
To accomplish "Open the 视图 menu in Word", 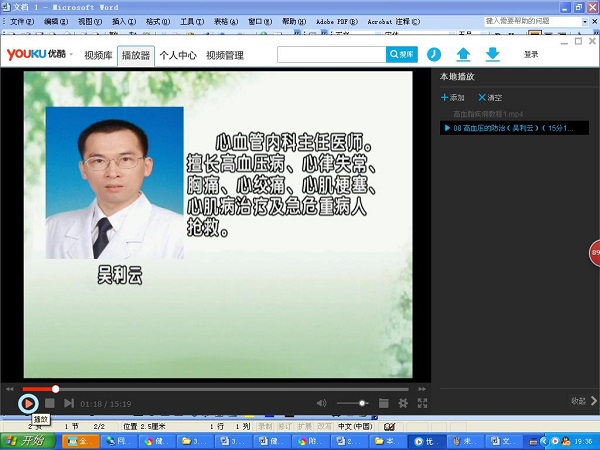I will coord(90,21).
